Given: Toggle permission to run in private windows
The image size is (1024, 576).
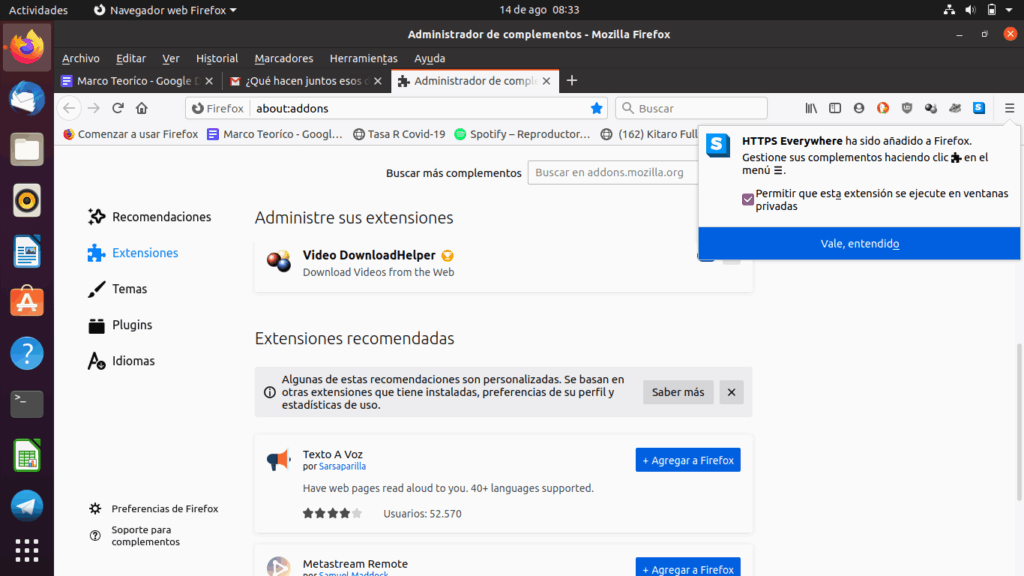Looking at the screenshot, I should (x=748, y=199).
